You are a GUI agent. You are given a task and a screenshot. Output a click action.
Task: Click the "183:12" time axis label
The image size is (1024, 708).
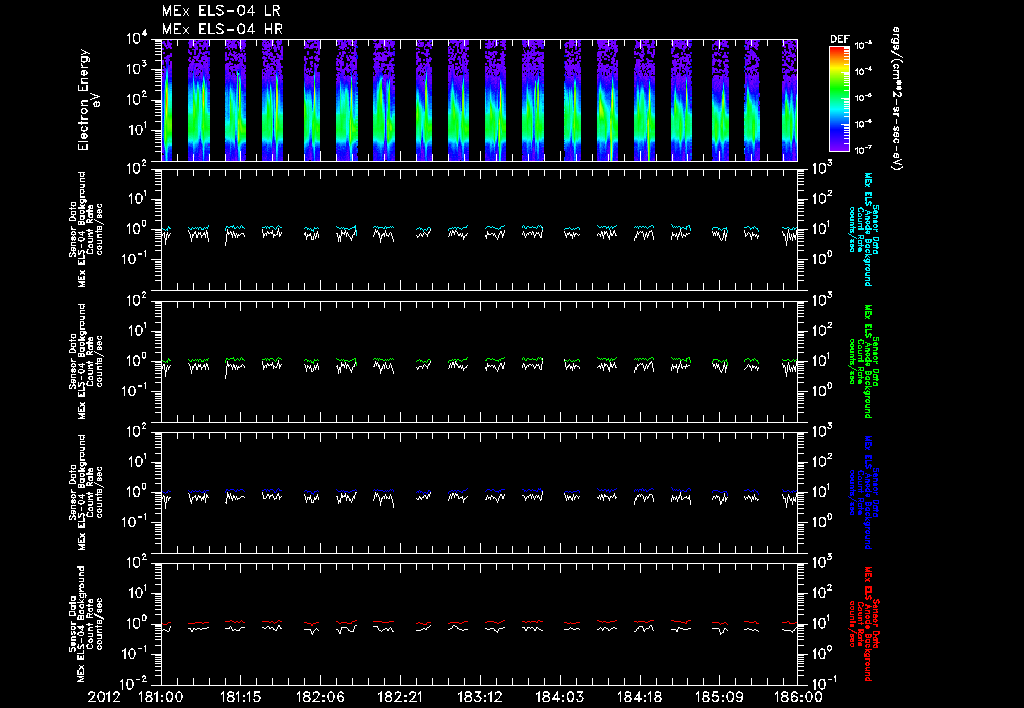click(x=479, y=697)
